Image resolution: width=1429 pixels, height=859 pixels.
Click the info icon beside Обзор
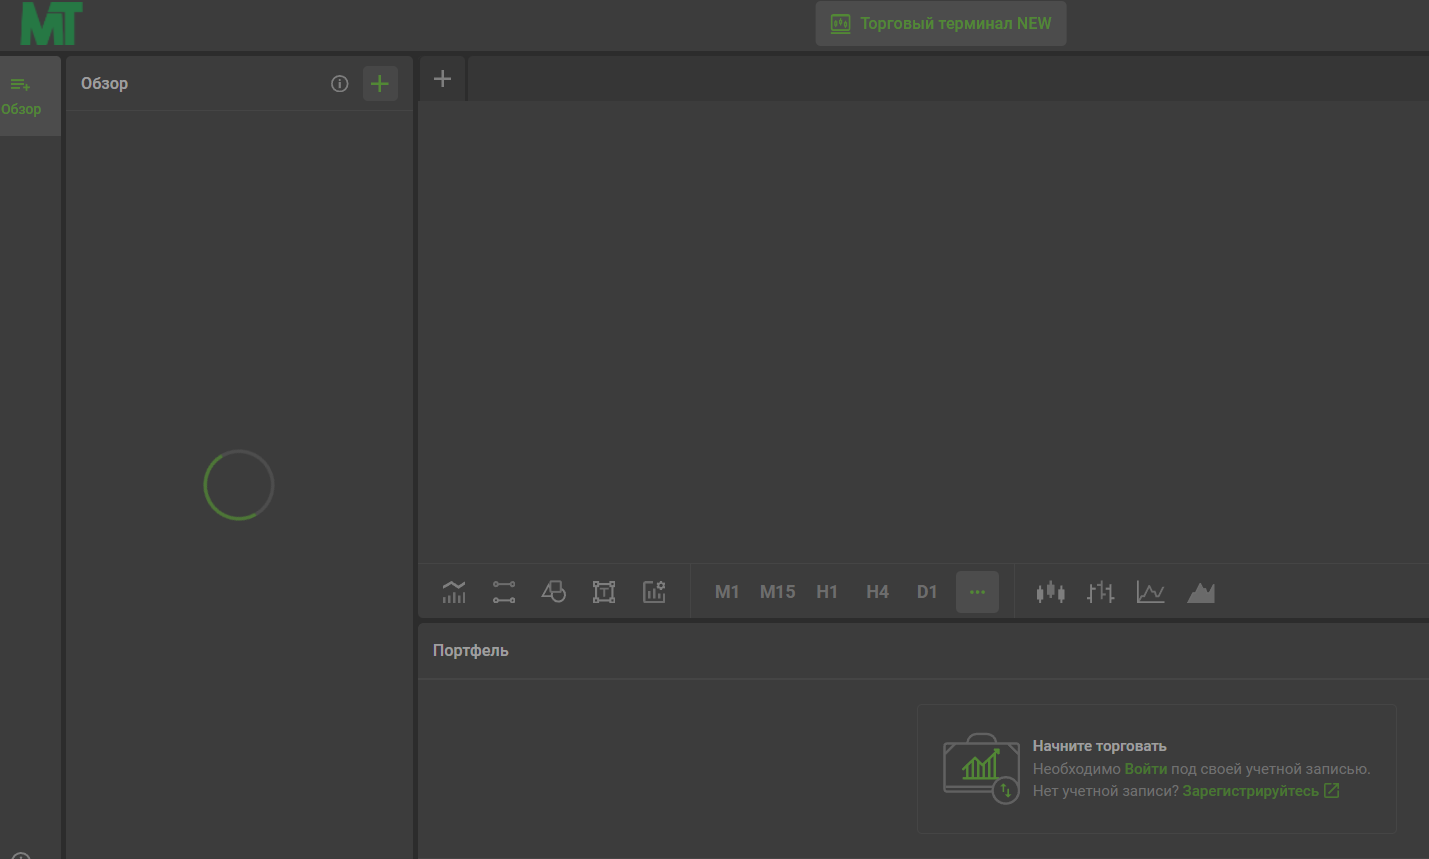click(x=340, y=84)
